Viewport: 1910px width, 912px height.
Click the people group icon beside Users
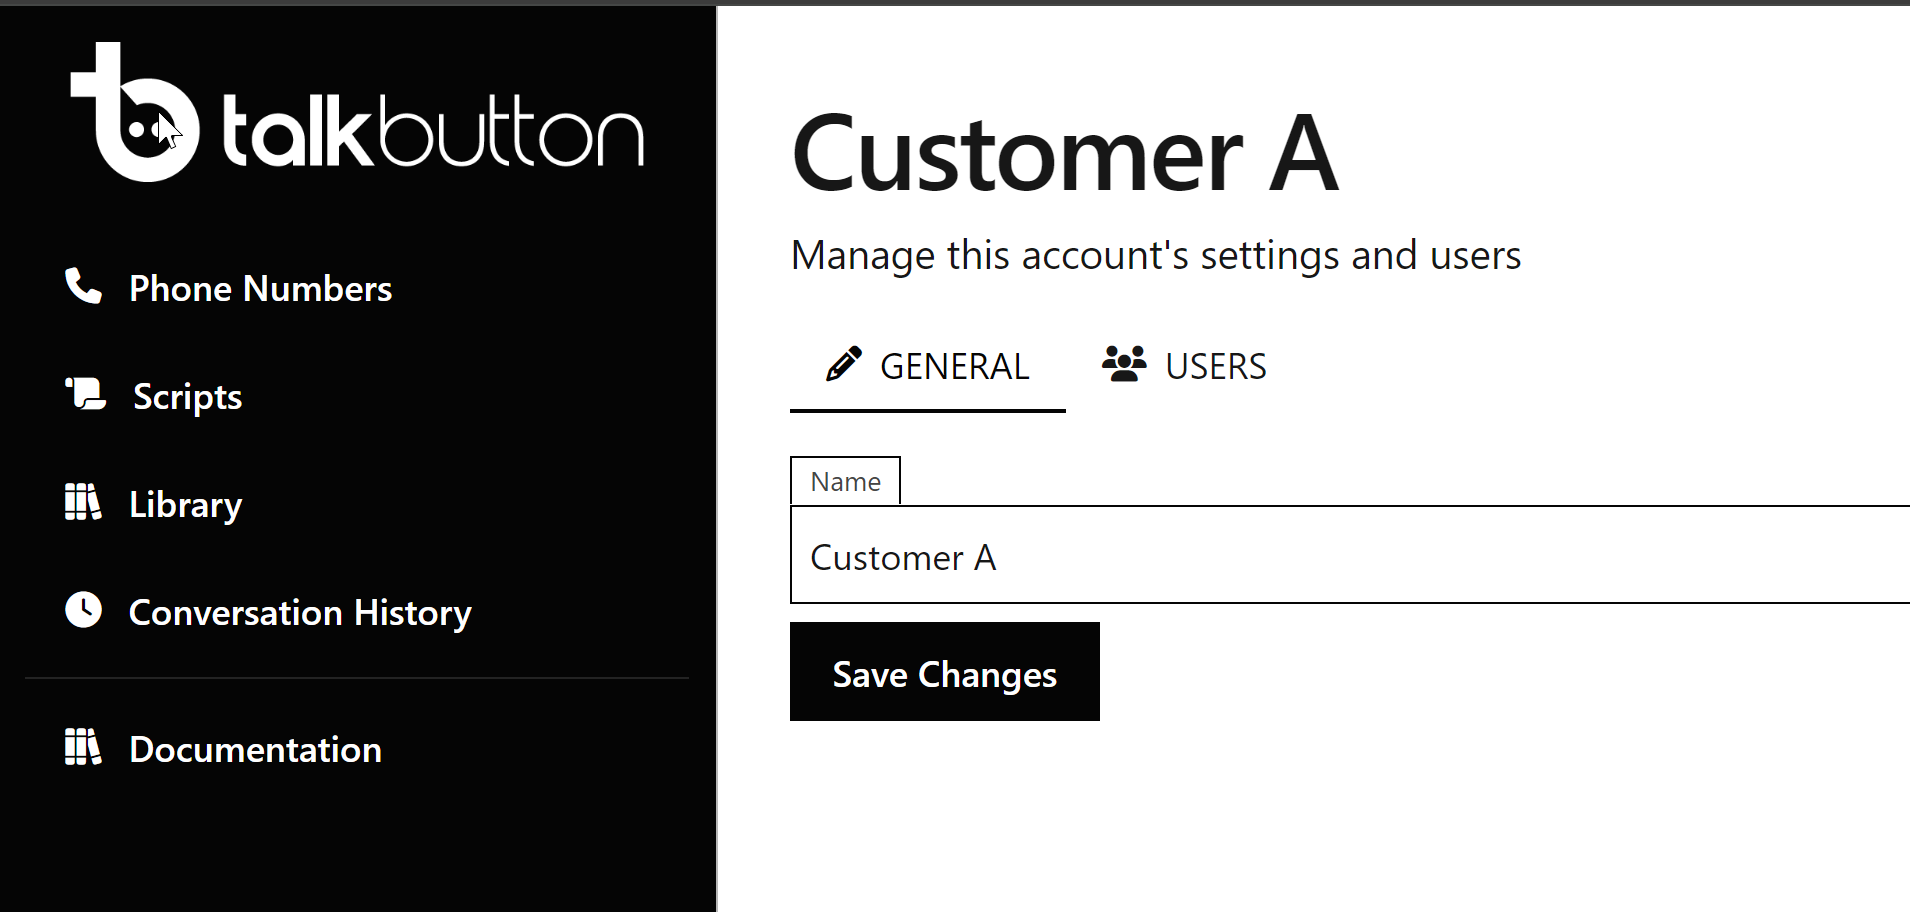pyautogui.click(x=1124, y=364)
